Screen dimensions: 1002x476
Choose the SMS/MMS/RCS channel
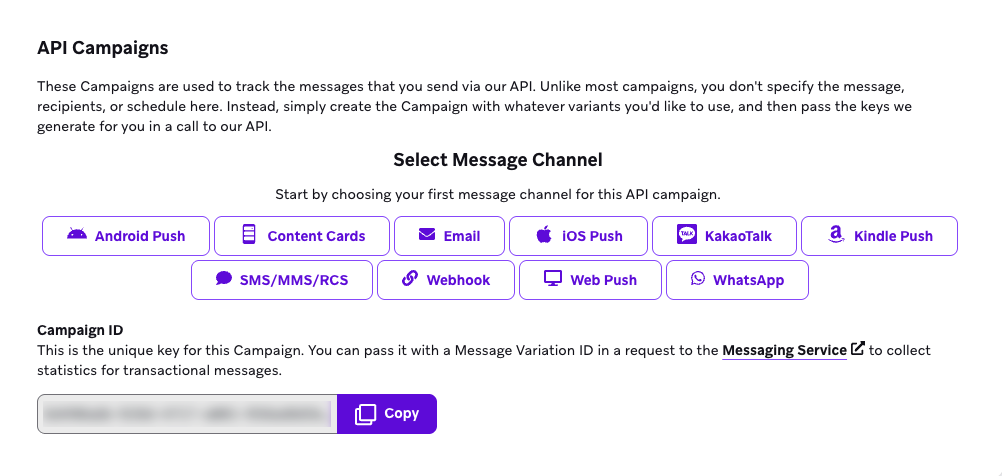[x=282, y=280]
